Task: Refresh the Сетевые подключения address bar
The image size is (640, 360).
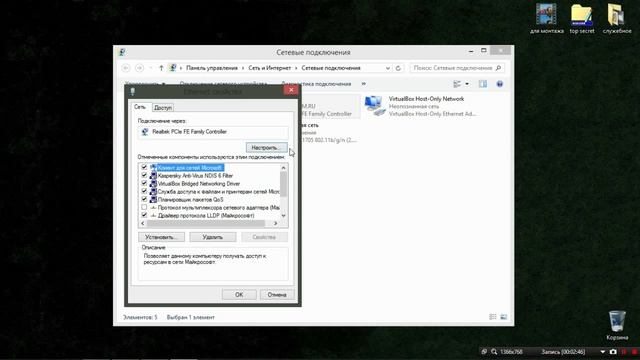Action: (398, 68)
